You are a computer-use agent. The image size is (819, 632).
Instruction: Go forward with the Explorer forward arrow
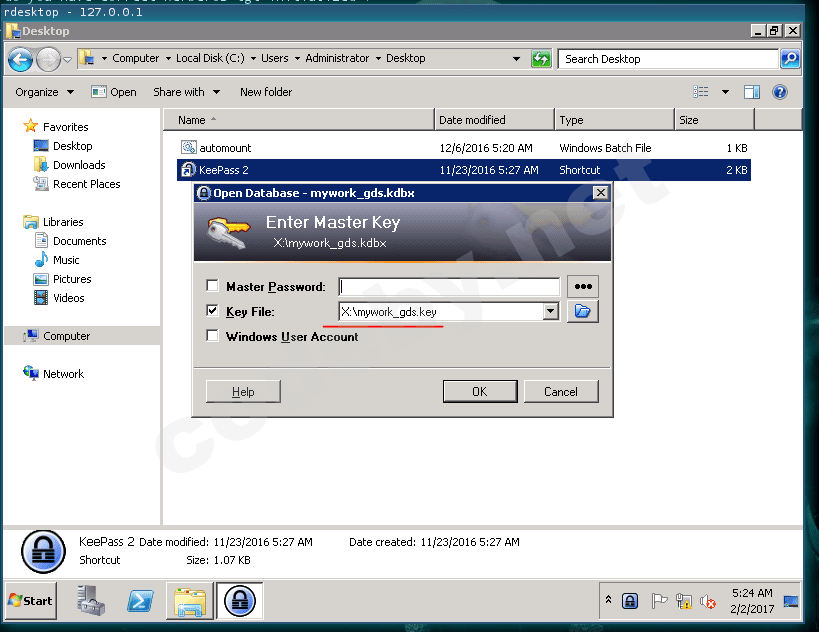point(49,59)
